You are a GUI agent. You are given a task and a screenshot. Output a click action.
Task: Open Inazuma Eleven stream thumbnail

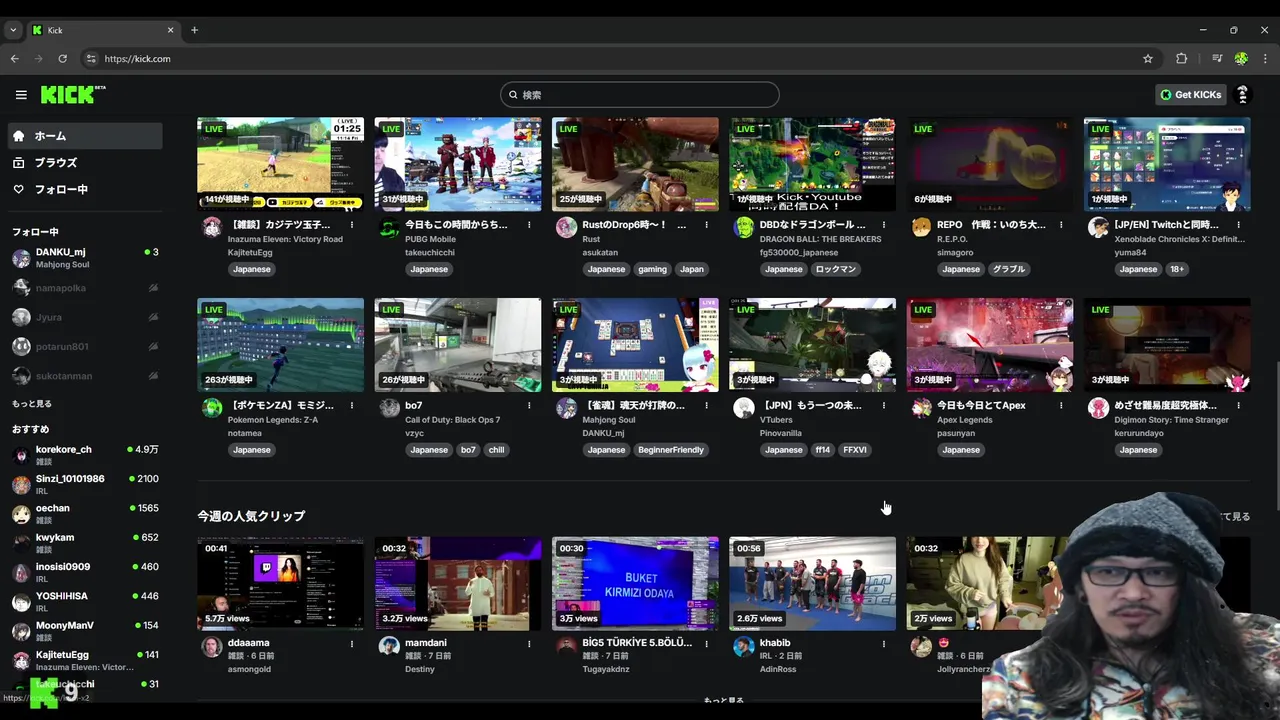pyautogui.click(x=280, y=164)
